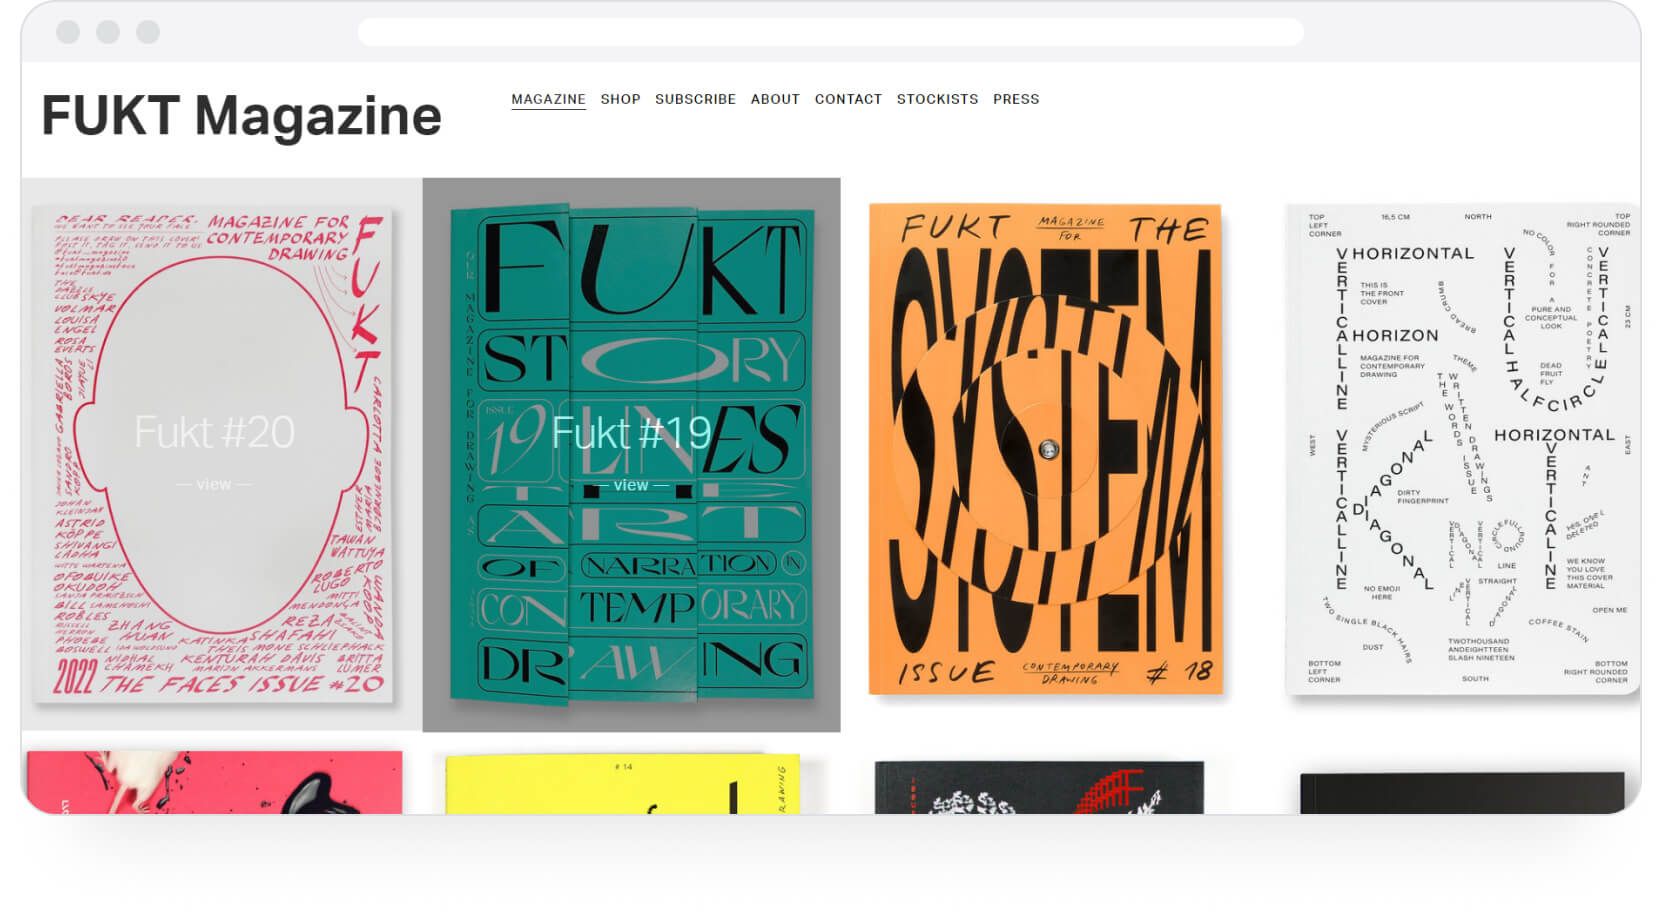Click the FUKT Magazine site title
The height and width of the screenshot is (916, 1662).
pyautogui.click(x=241, y=115)
